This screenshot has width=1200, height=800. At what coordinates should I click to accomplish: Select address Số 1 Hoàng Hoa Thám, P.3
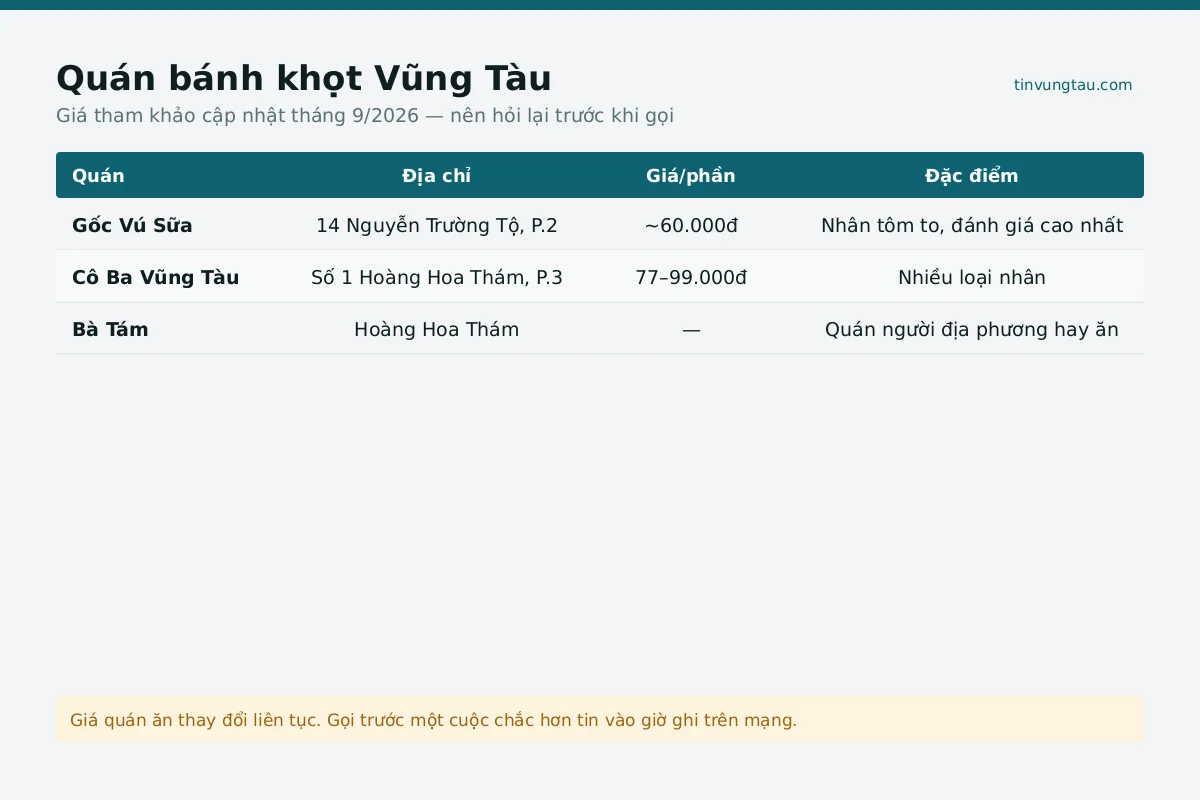pyautogui.click(x=437, y=277)
